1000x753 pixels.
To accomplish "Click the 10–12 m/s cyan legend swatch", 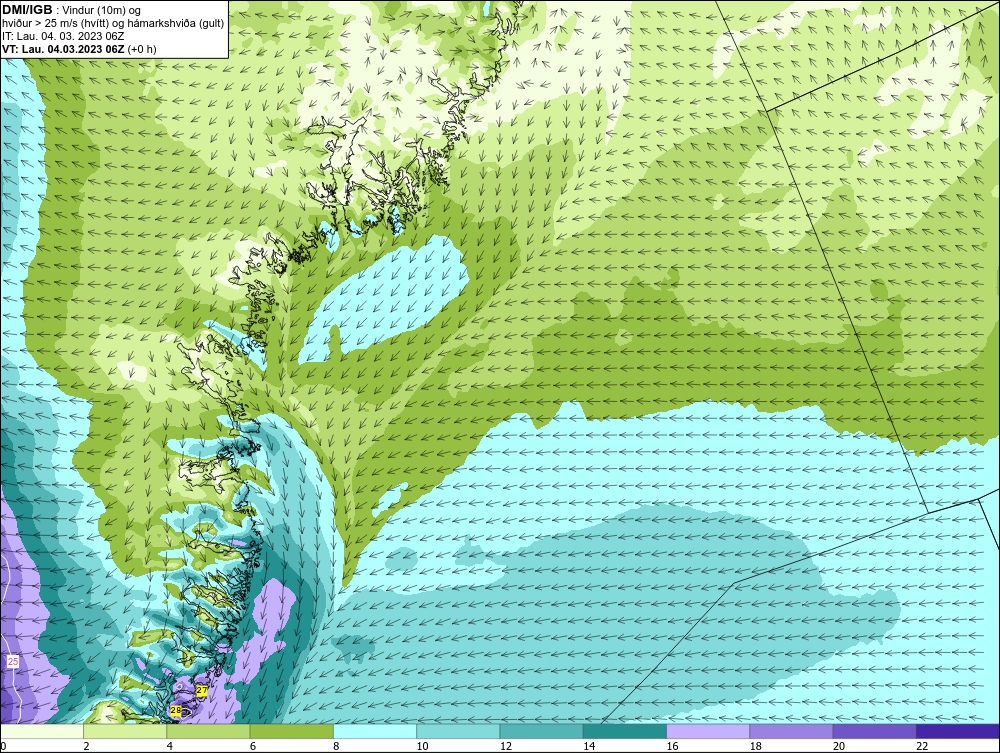I will click(458, 731).
